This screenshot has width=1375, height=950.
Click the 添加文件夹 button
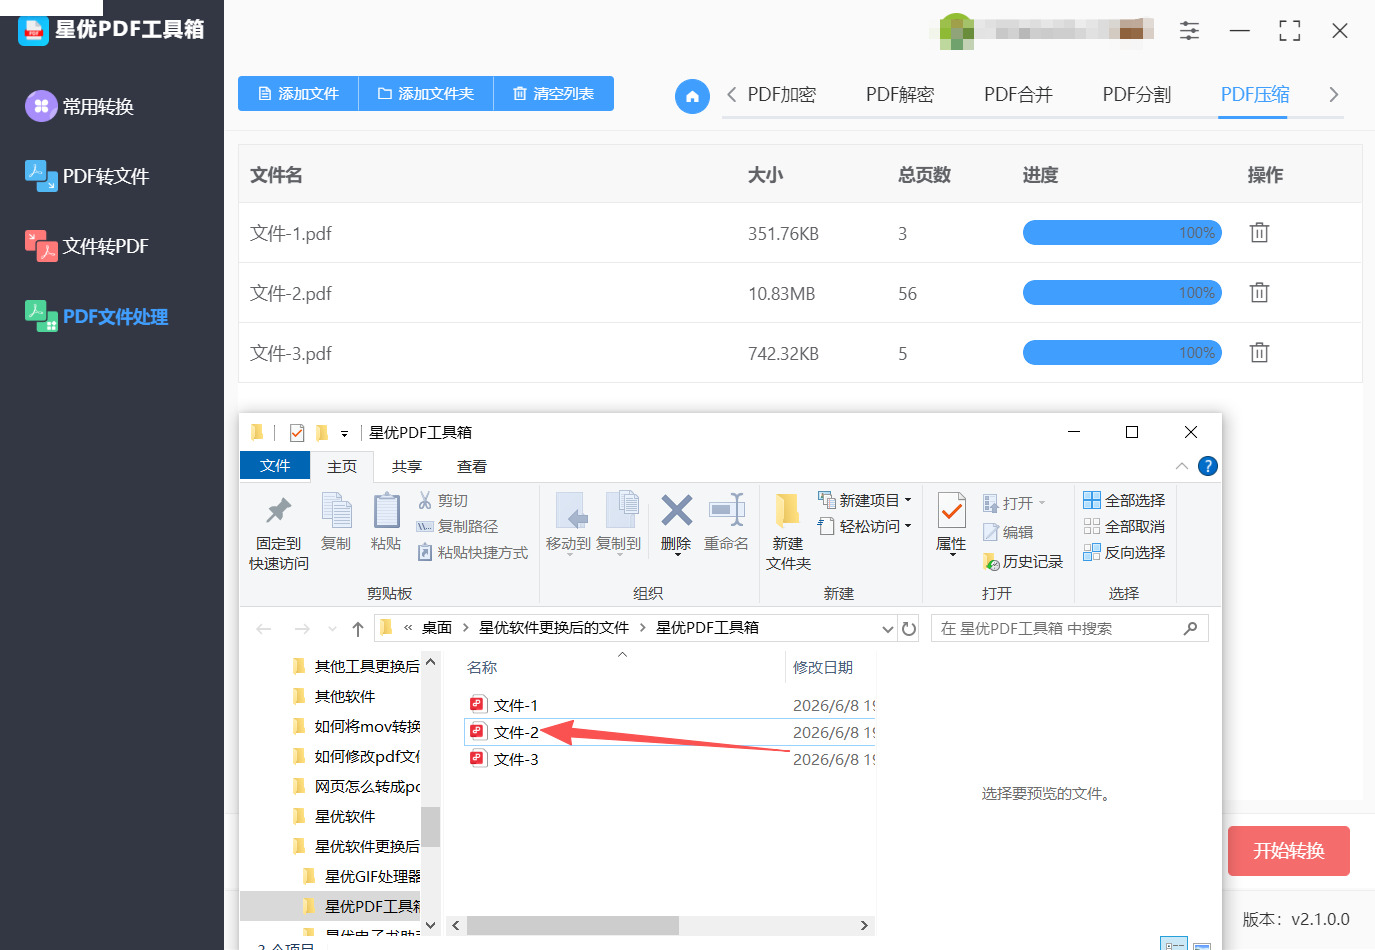426,93
